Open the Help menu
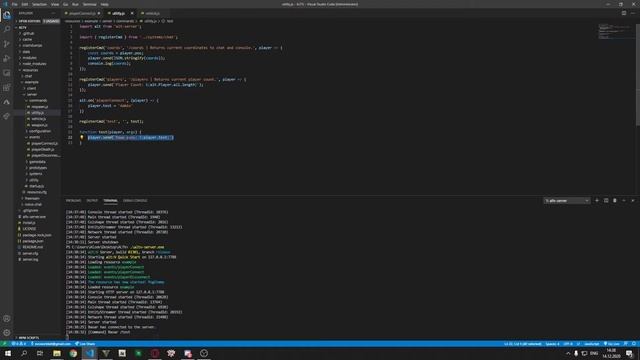 (104, 4)
